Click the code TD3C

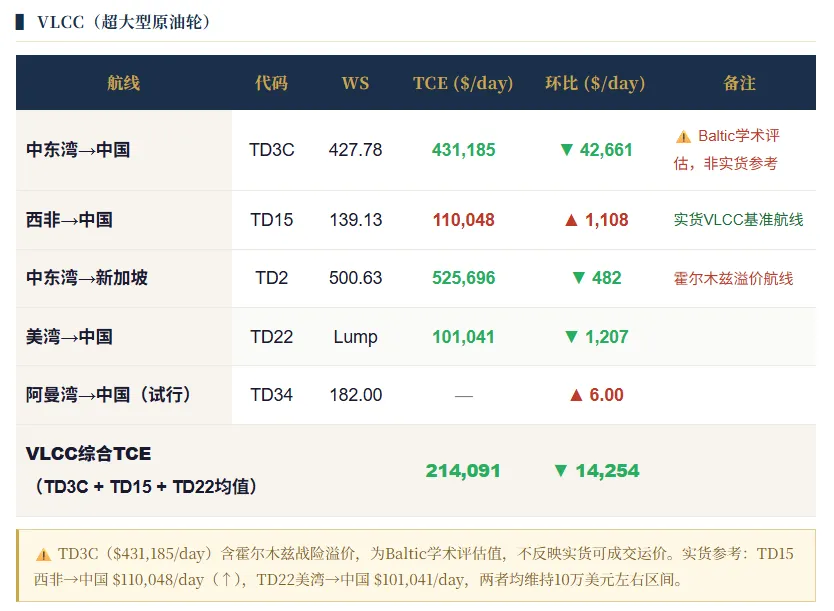pos(271,150)
